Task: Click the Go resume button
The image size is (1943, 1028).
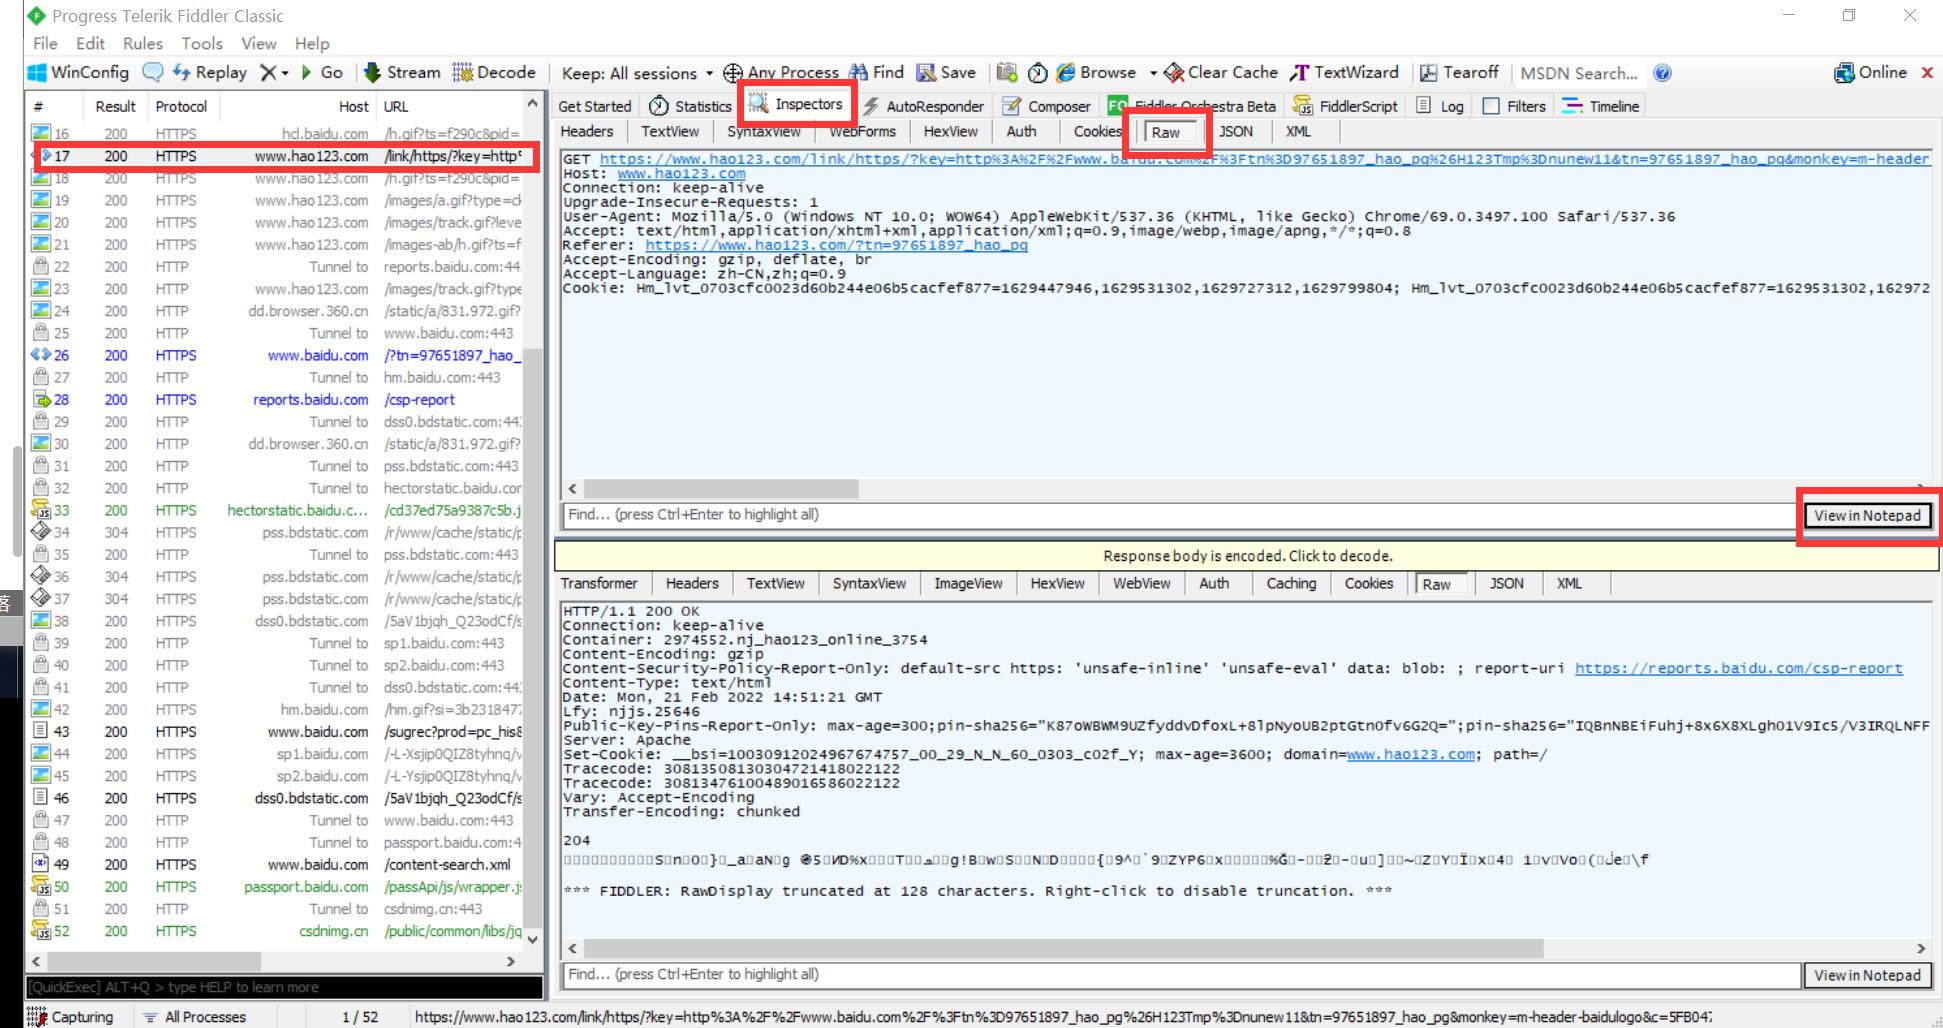Action: pyautogui.click(x=322, y=73)
